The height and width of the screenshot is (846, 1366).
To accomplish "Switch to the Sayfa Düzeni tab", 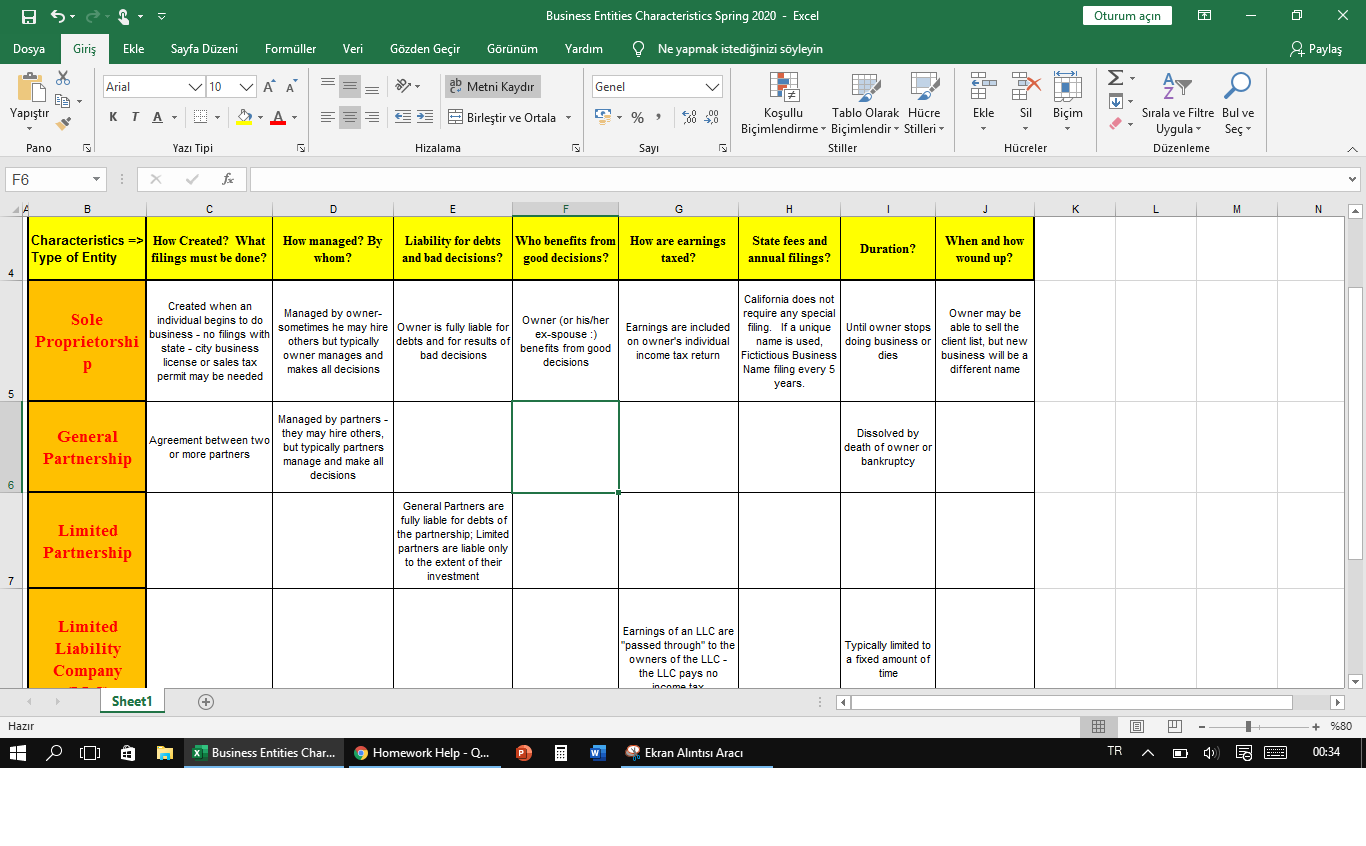I will click(x=204, y=49).
